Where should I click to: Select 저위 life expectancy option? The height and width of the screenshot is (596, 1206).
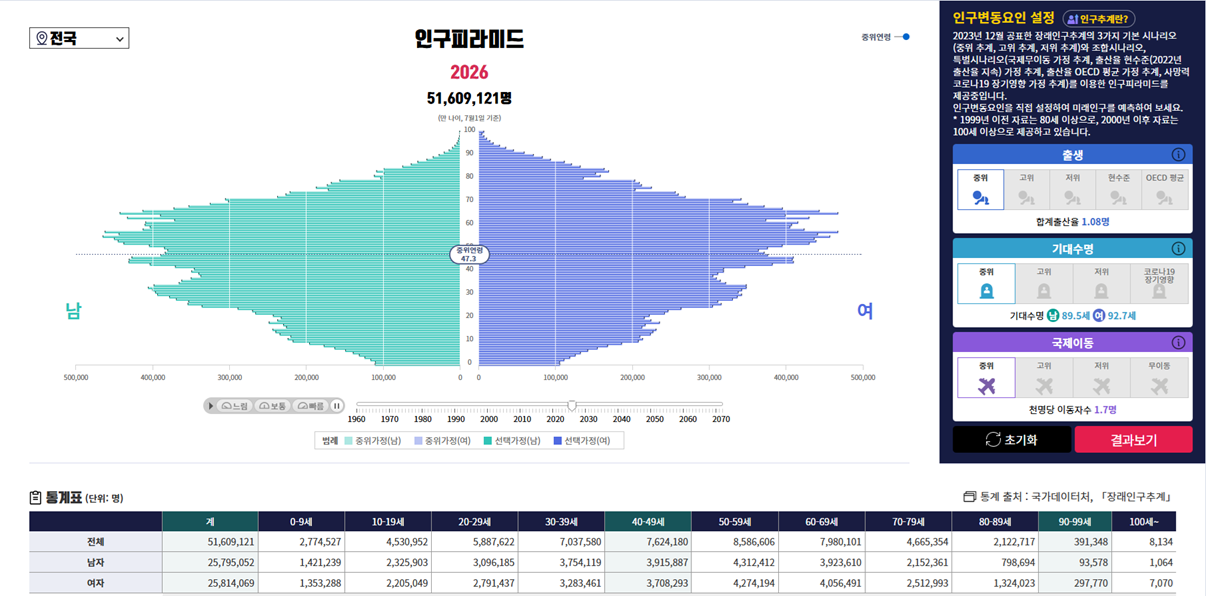(x=1101, y=283)
